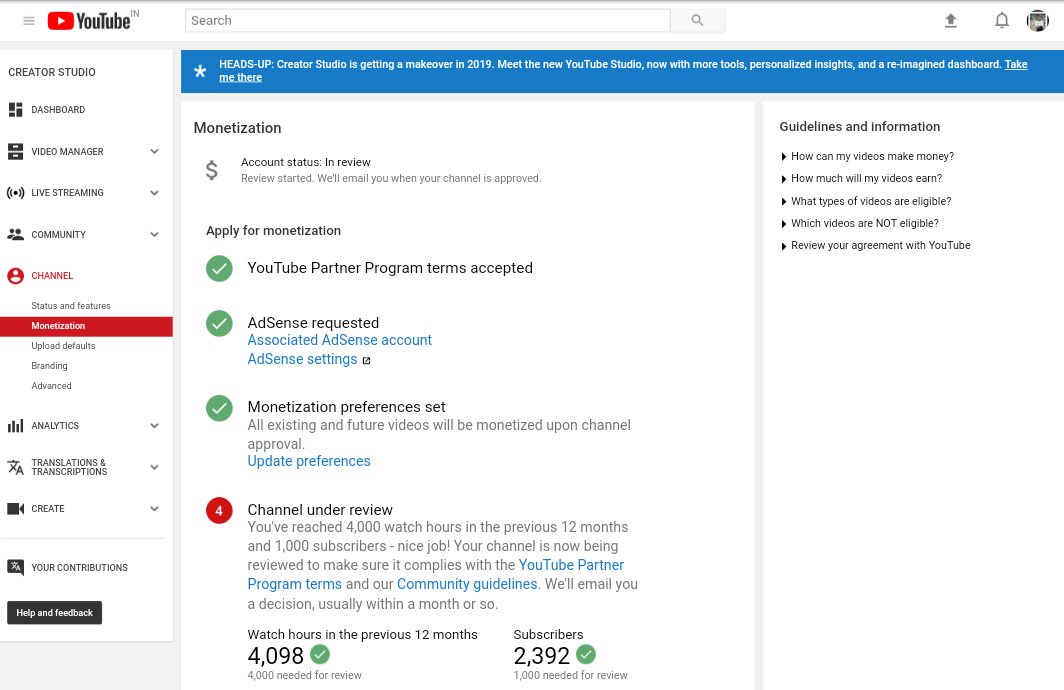Viewport: 1064px width, 690px height.
Task: Open Upload defaults under Channel
Action: pyautogui.click(x=63, y=346)
